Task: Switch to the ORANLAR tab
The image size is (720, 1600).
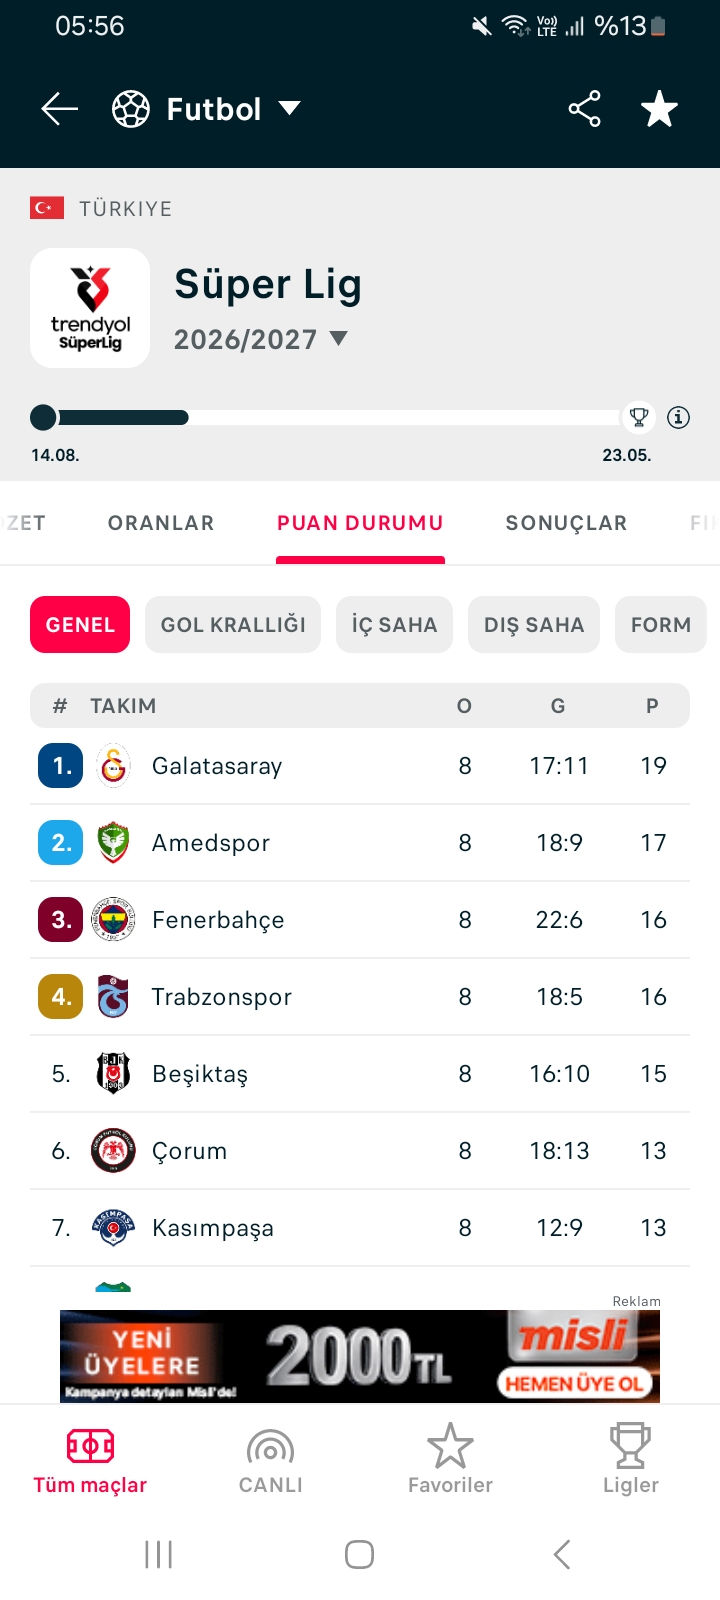Action: click(161, 523)
